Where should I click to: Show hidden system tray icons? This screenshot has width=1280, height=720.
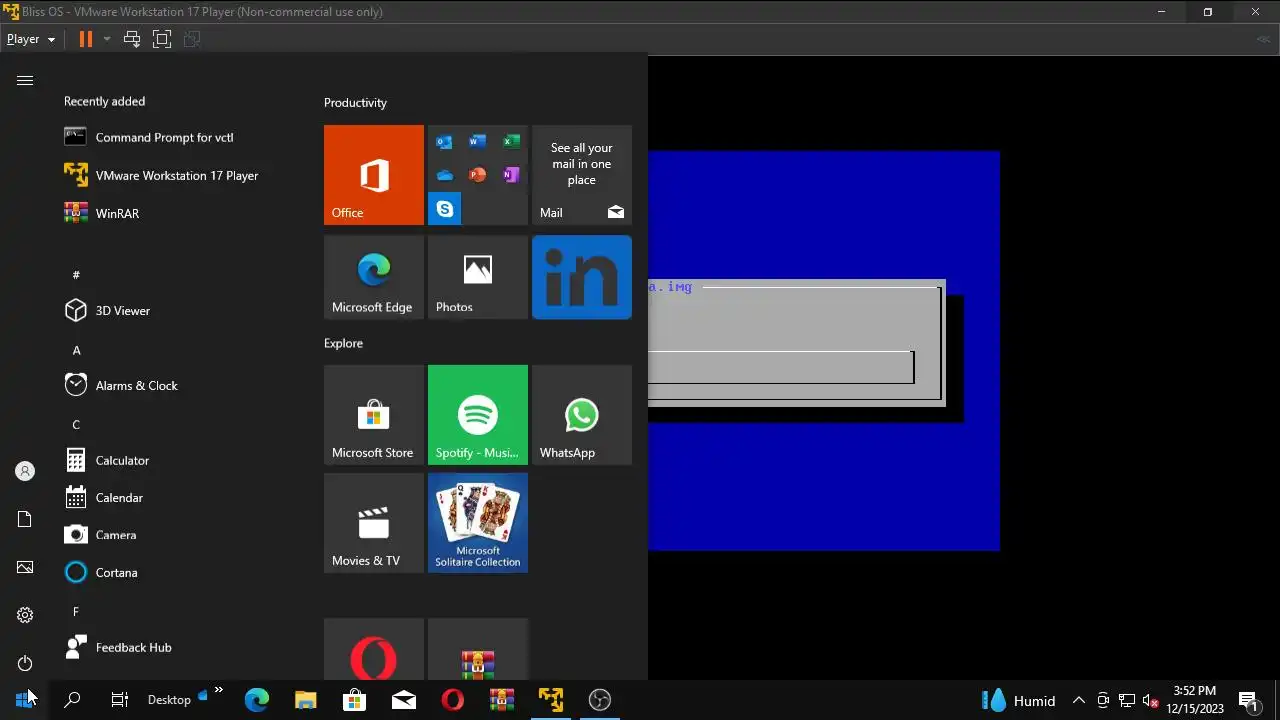pos(1079,700)
